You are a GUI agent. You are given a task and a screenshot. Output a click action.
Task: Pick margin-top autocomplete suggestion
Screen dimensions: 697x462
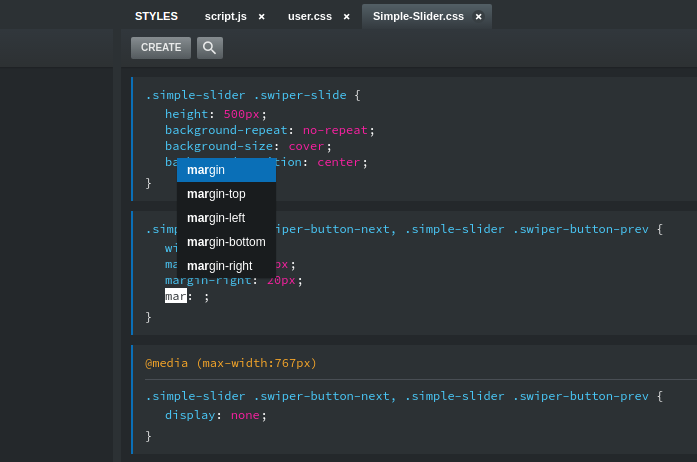coord(226,194)
